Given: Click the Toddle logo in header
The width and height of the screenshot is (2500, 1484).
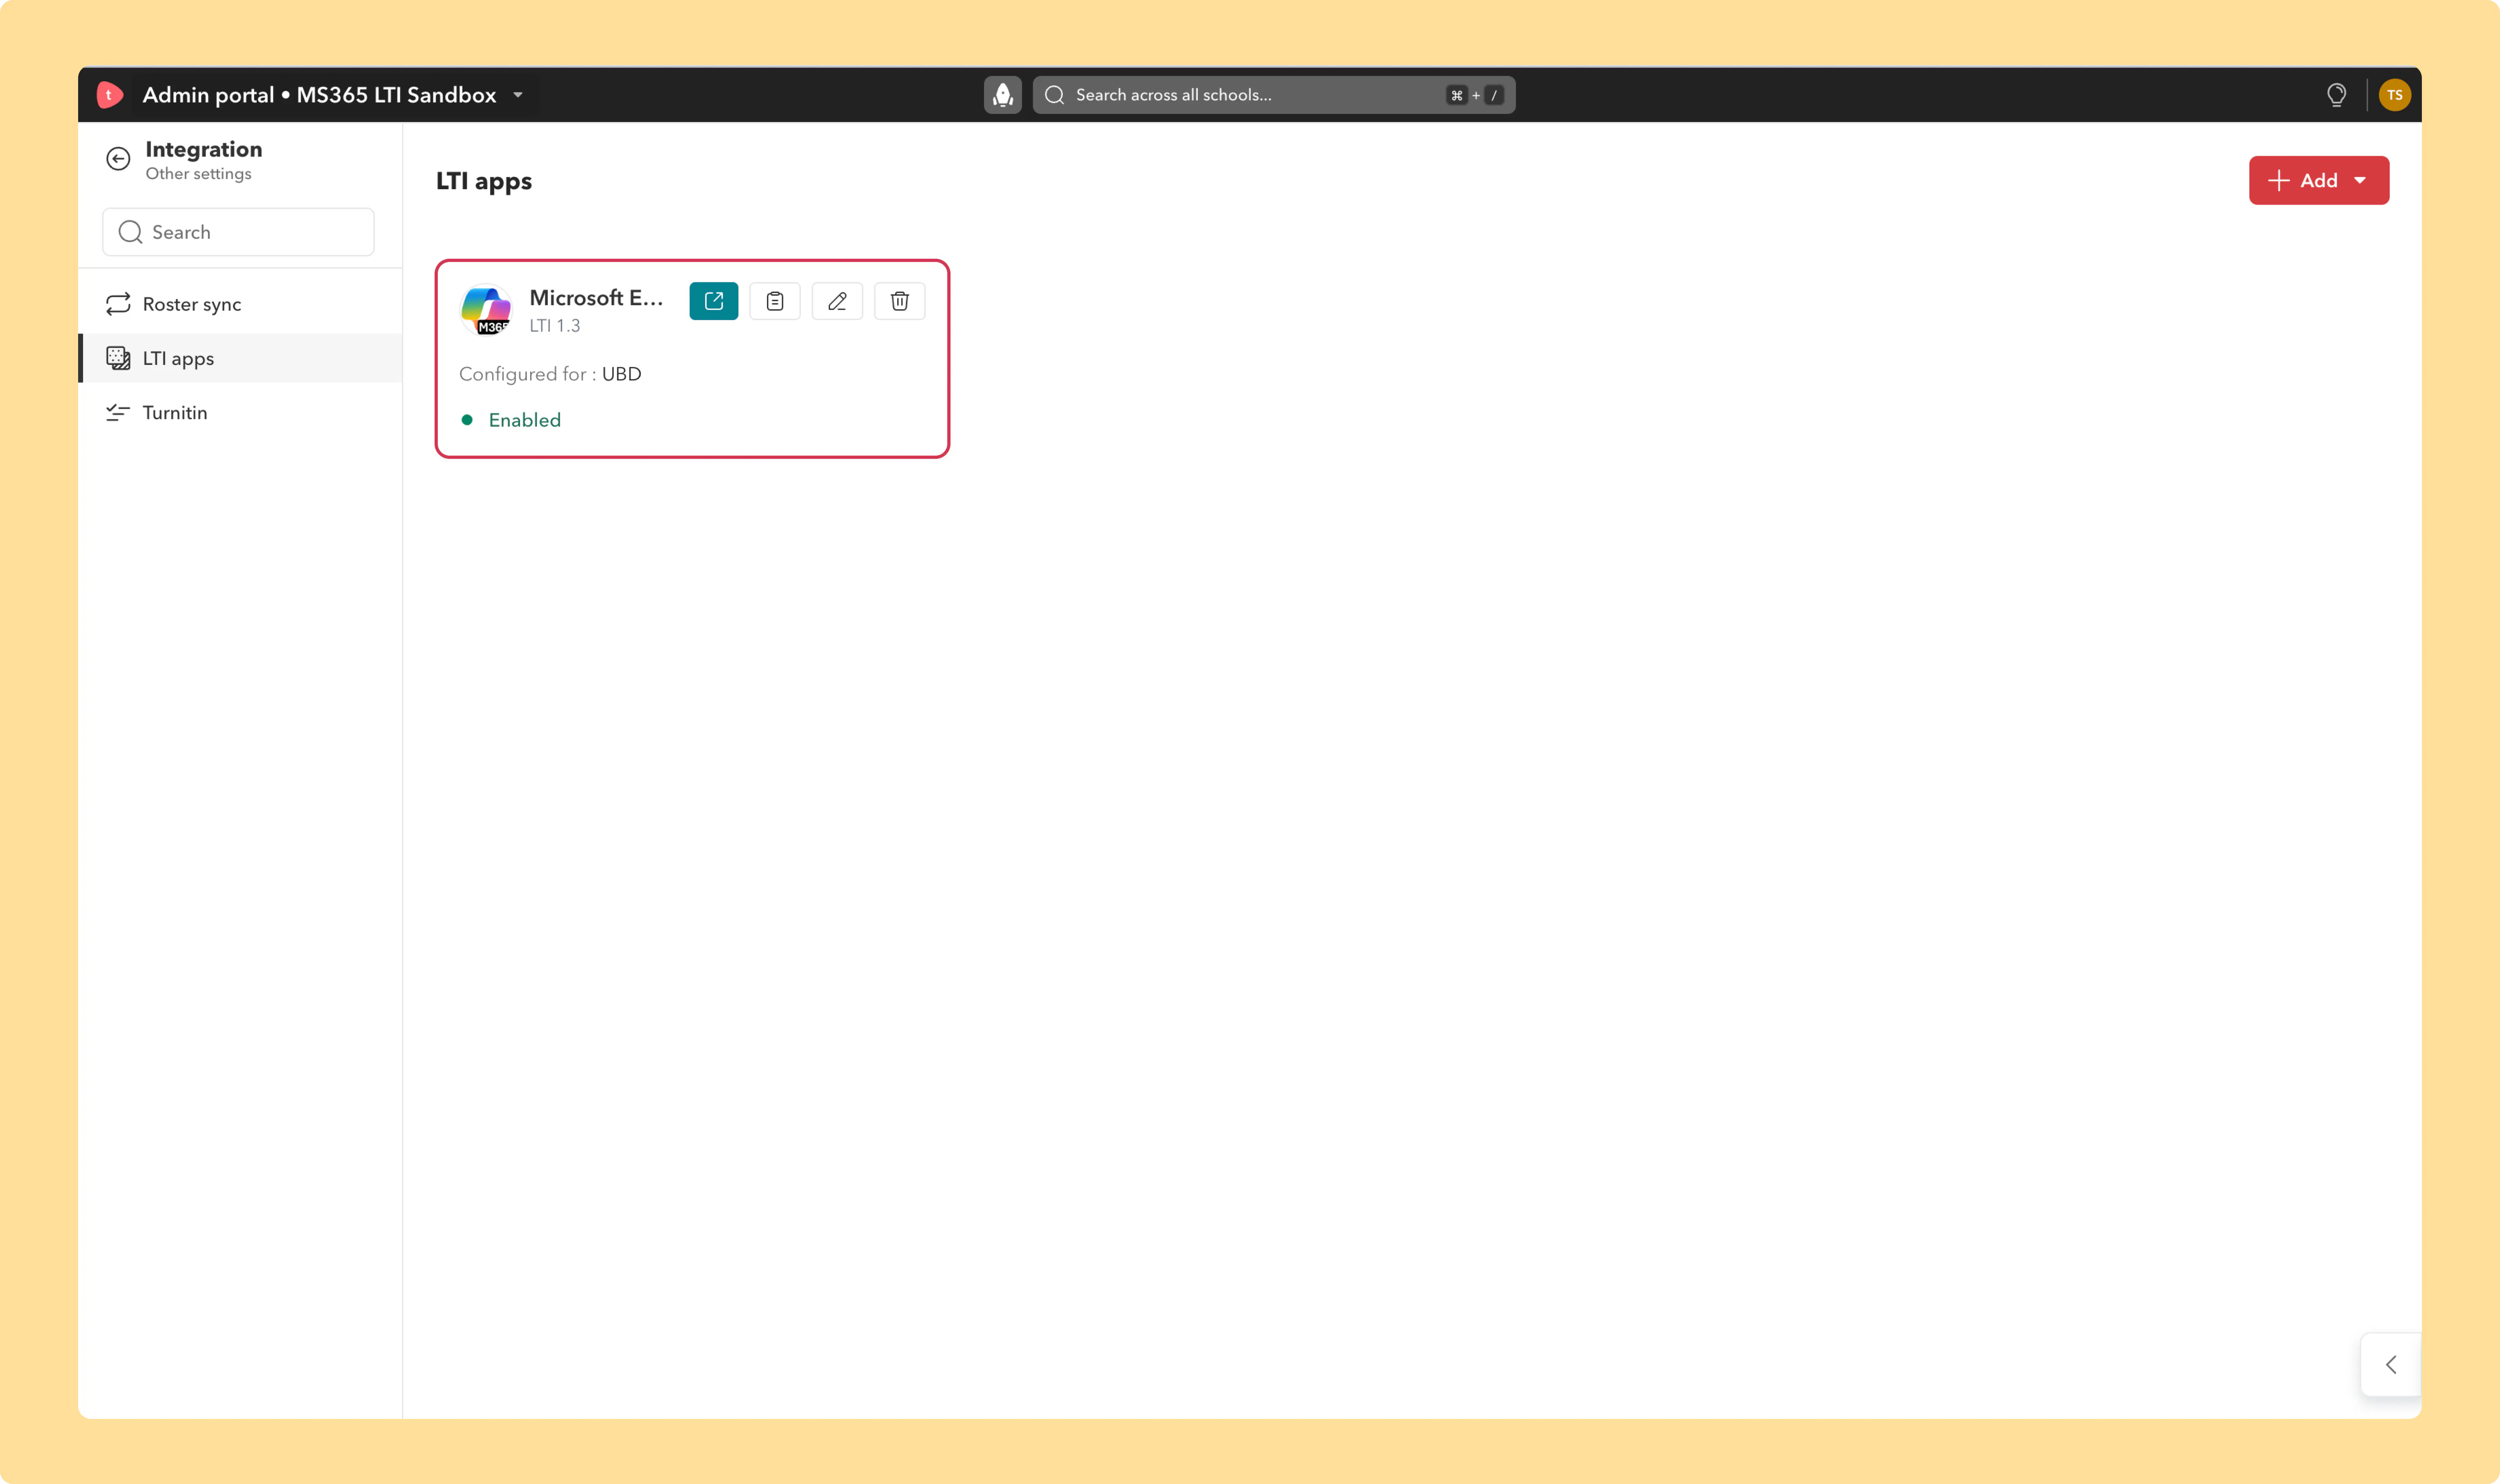Looking at the screenshot, I should point(110,95).
